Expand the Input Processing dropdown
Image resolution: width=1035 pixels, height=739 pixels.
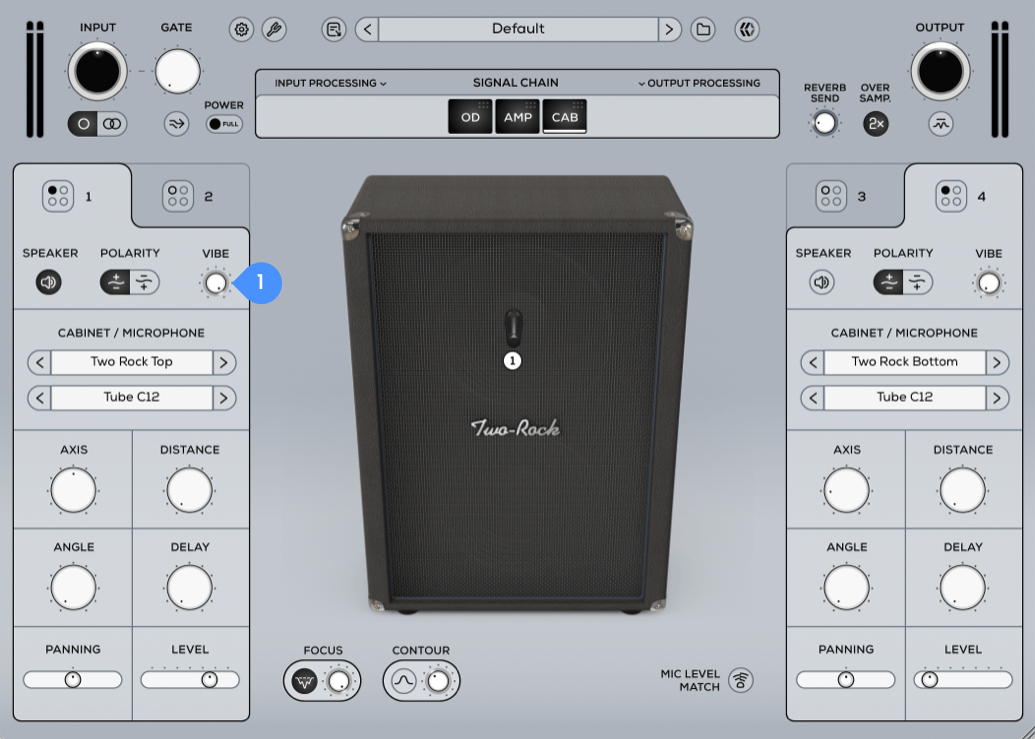click(331, 83)
